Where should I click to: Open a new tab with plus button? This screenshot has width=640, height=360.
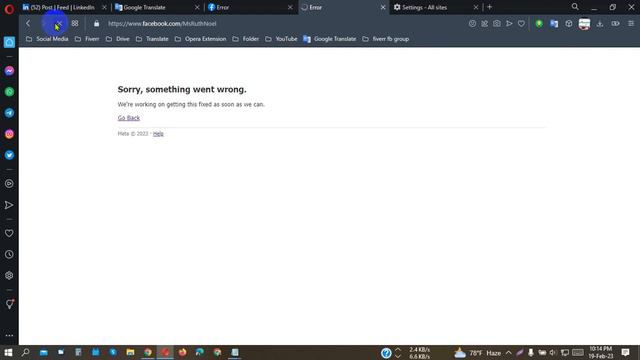(x=489, y=7)
